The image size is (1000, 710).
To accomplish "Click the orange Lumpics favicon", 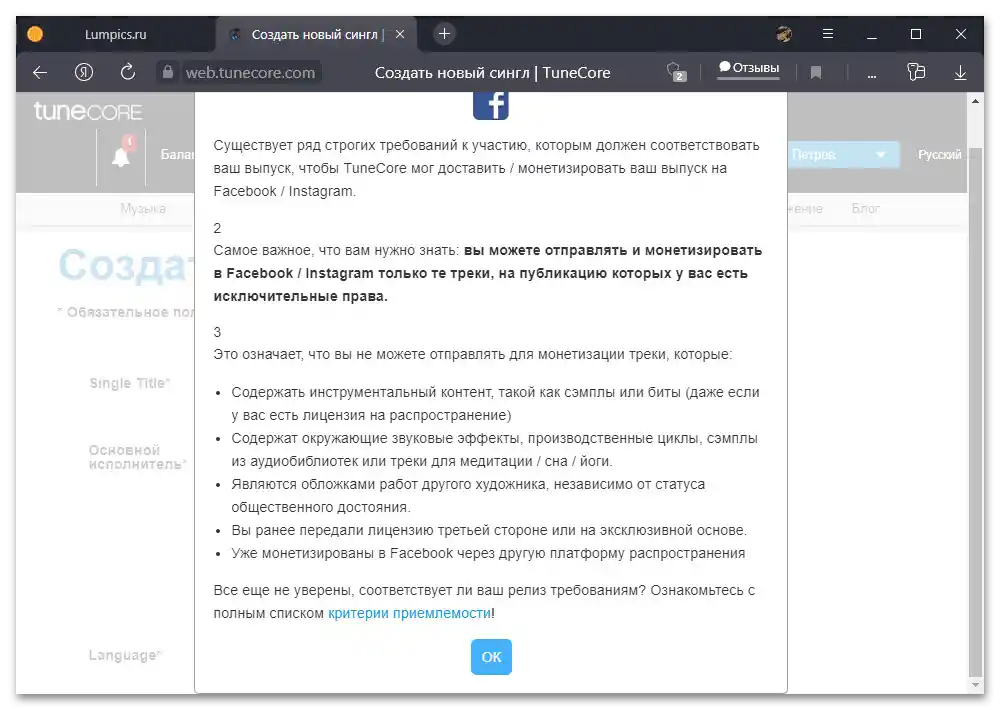I will pyautogui.click(x=35, y=34).
